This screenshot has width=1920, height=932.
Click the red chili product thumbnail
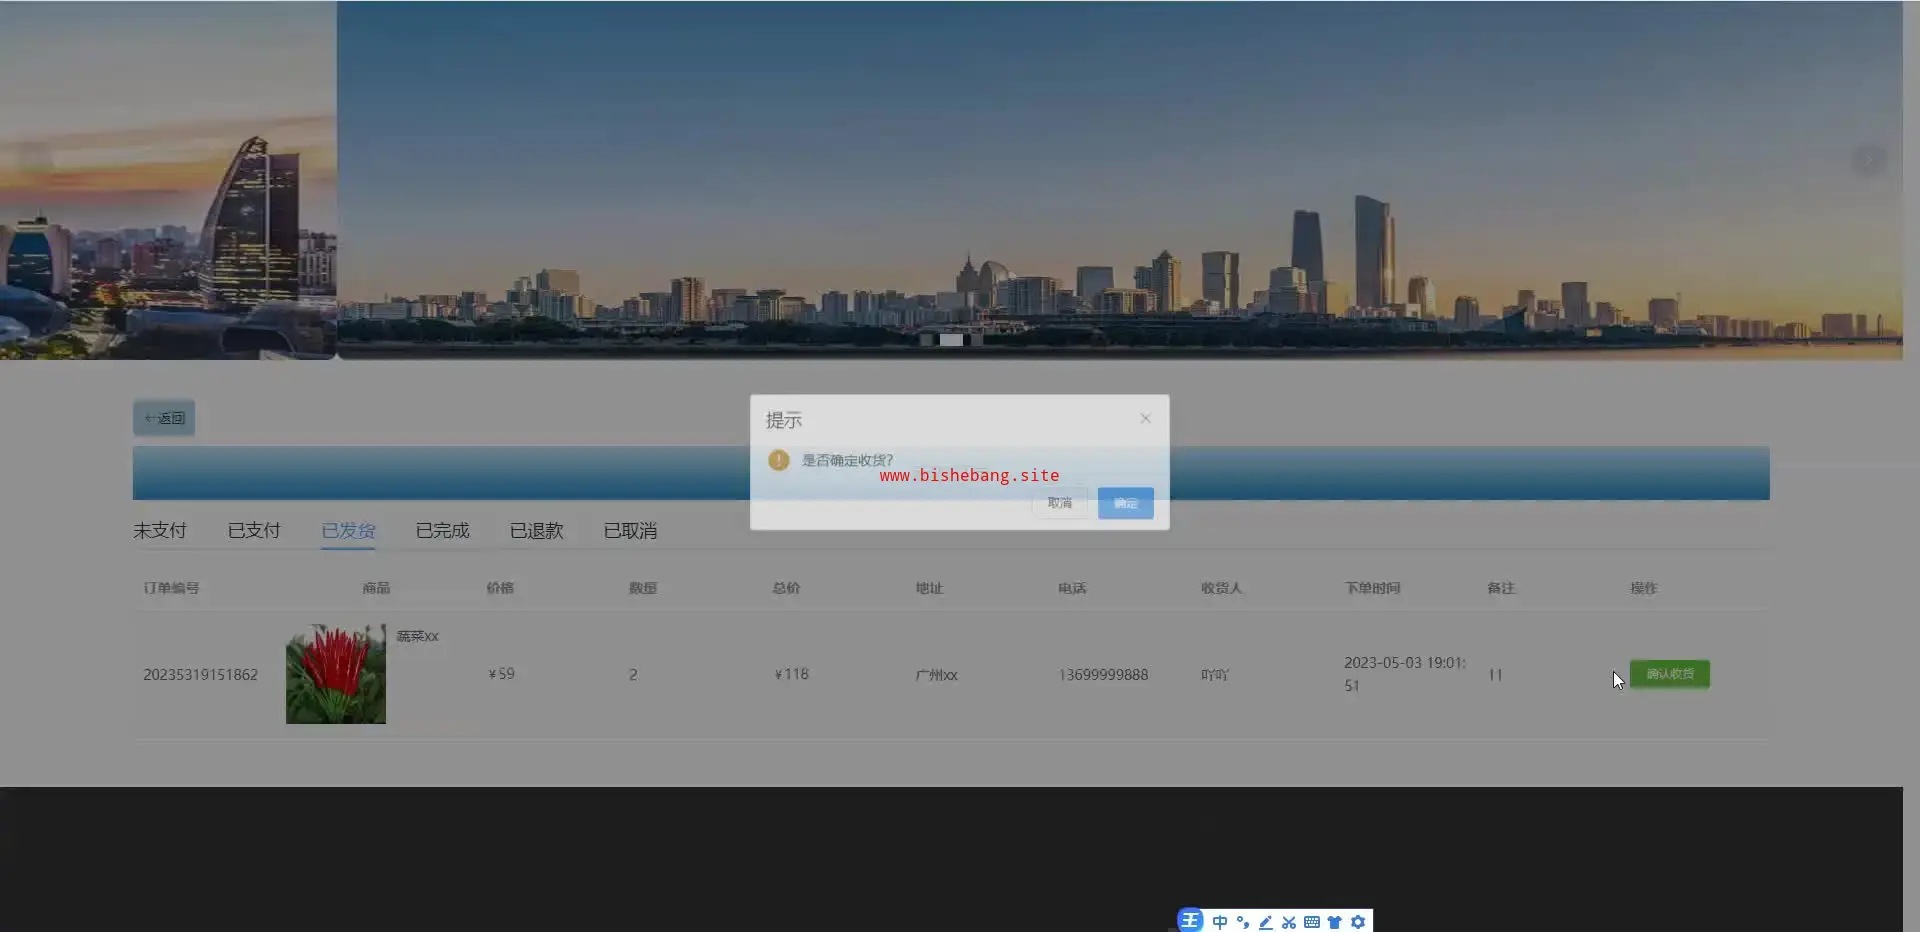tap(336, 674)
